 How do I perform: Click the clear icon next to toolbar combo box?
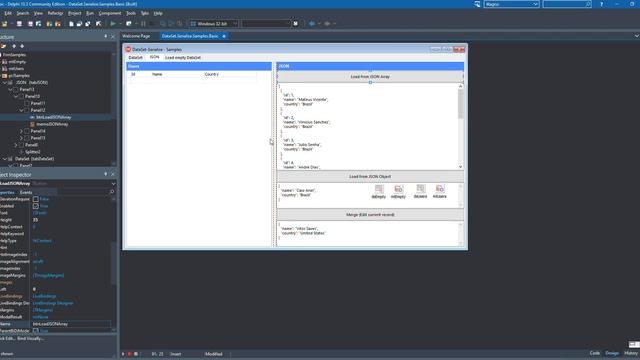pos(296,24)
